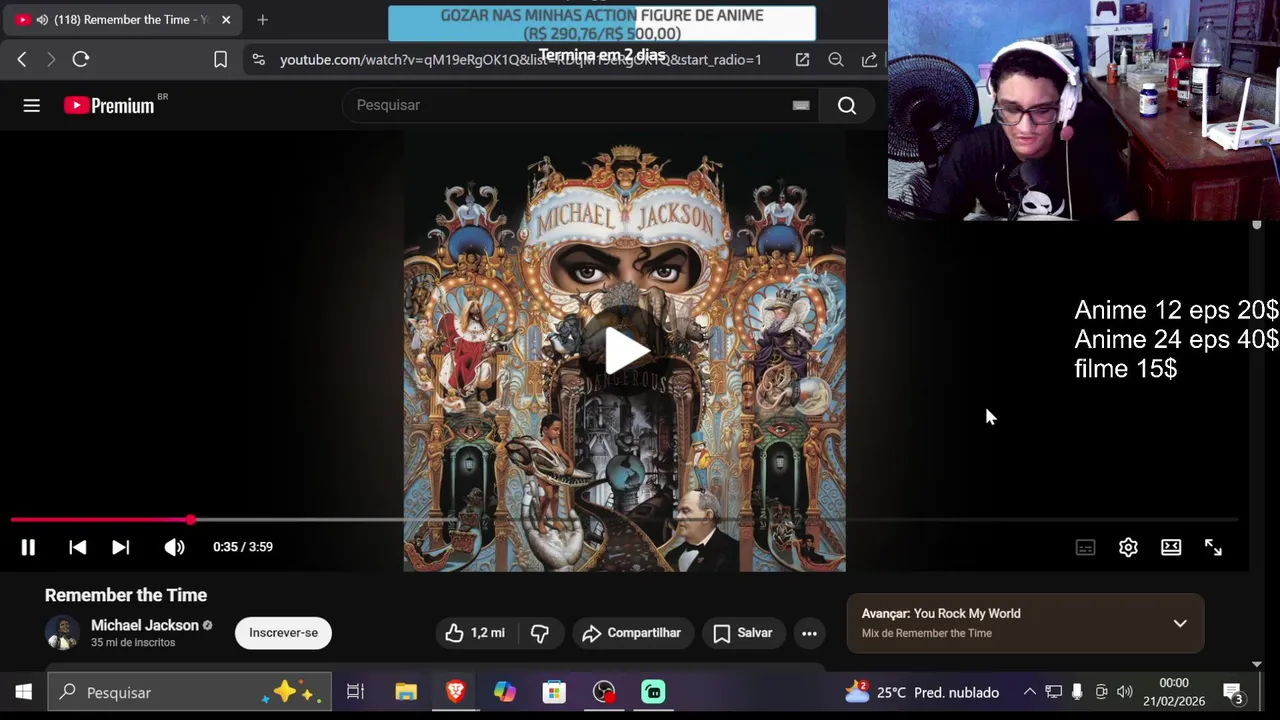
Task: Open the system volume tray icon
Action: point(1125,692)
